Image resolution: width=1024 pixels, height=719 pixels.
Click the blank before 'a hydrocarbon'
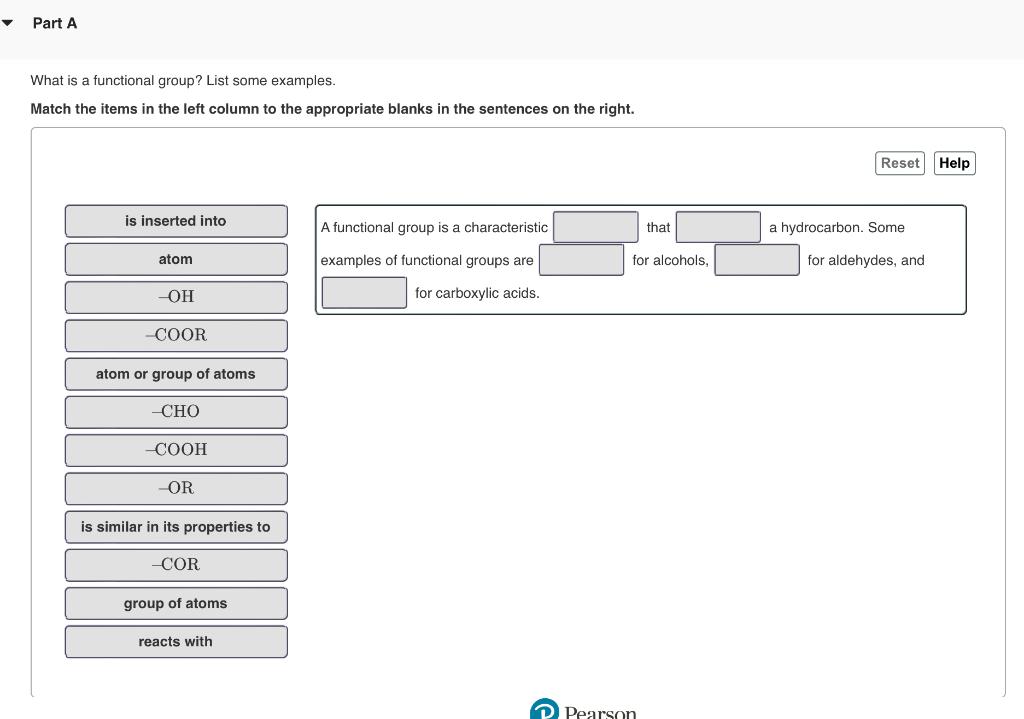718,226
